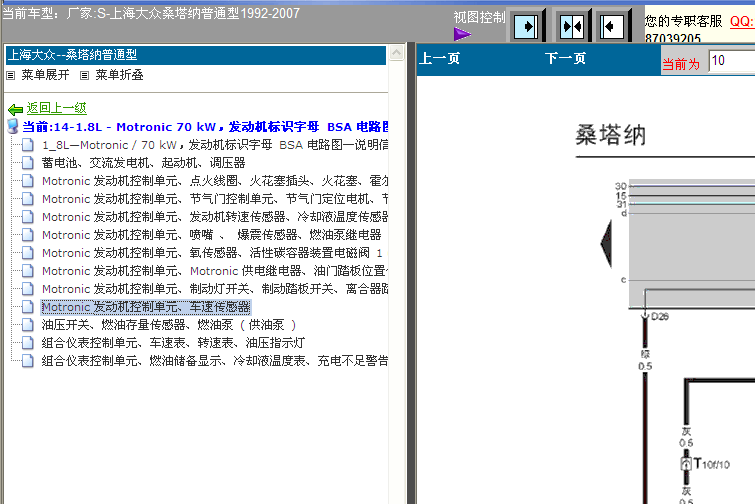Click the database icon beside 当前 heading

[x=13, y=127]
